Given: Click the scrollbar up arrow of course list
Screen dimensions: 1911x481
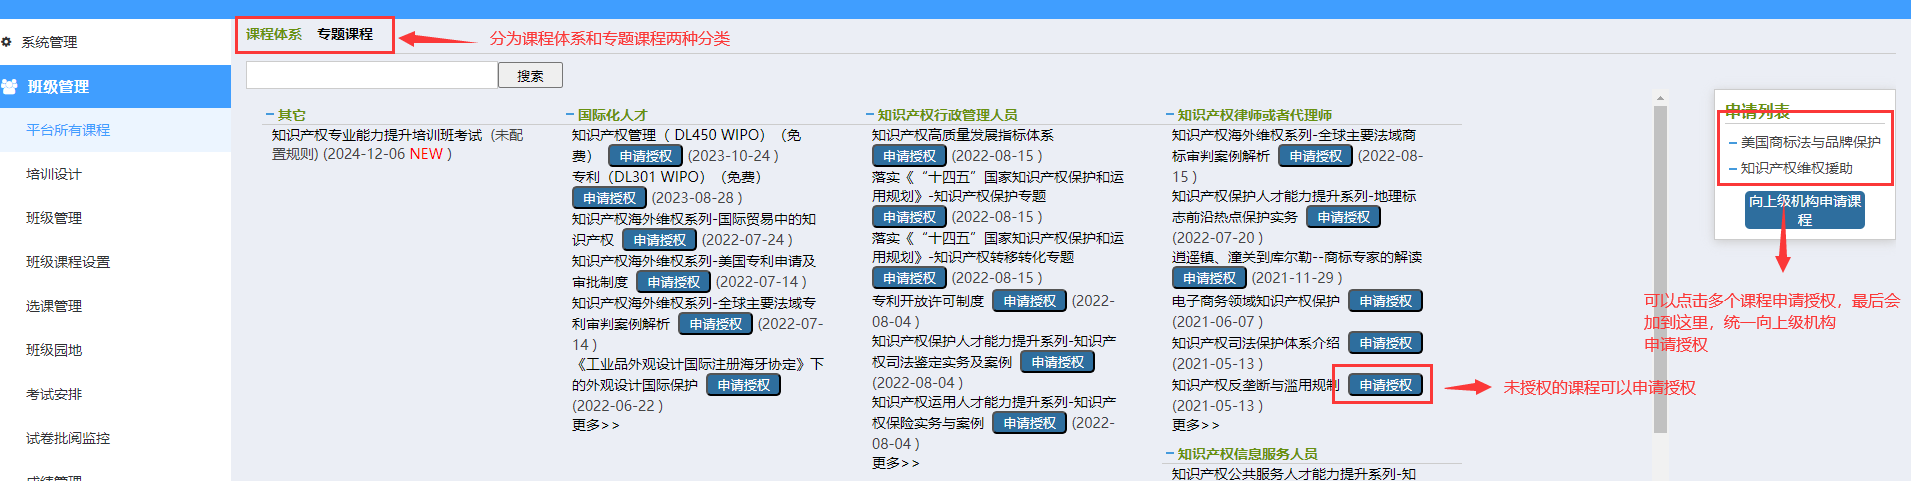Looking at the screenshot, I should pyautogui.click(x=1660, y=99).
